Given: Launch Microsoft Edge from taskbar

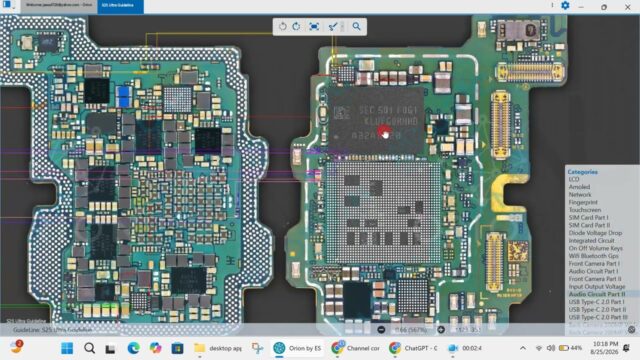Looking at the screenshot, I should [133, 348].
